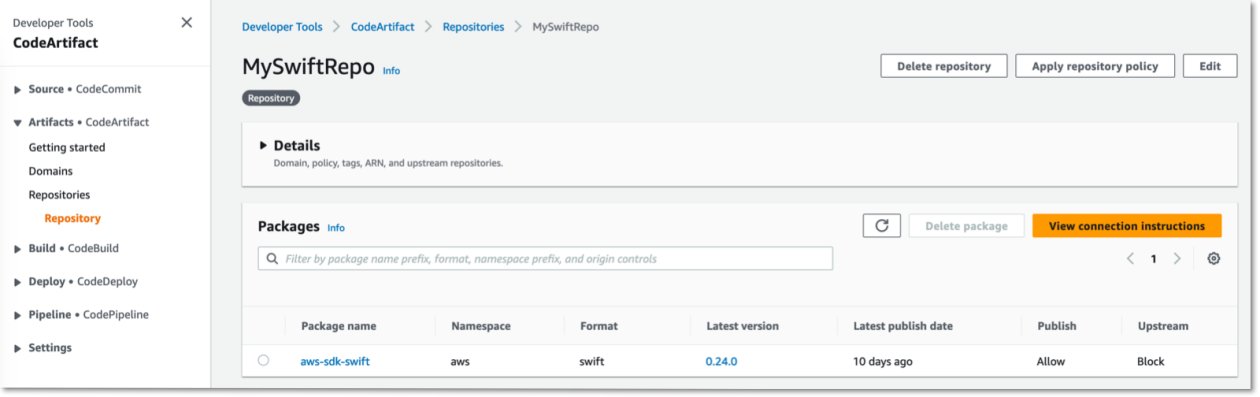Click the 'Block' upstream cell
Screen dimensions: 1260x397
click(1151, 361)
